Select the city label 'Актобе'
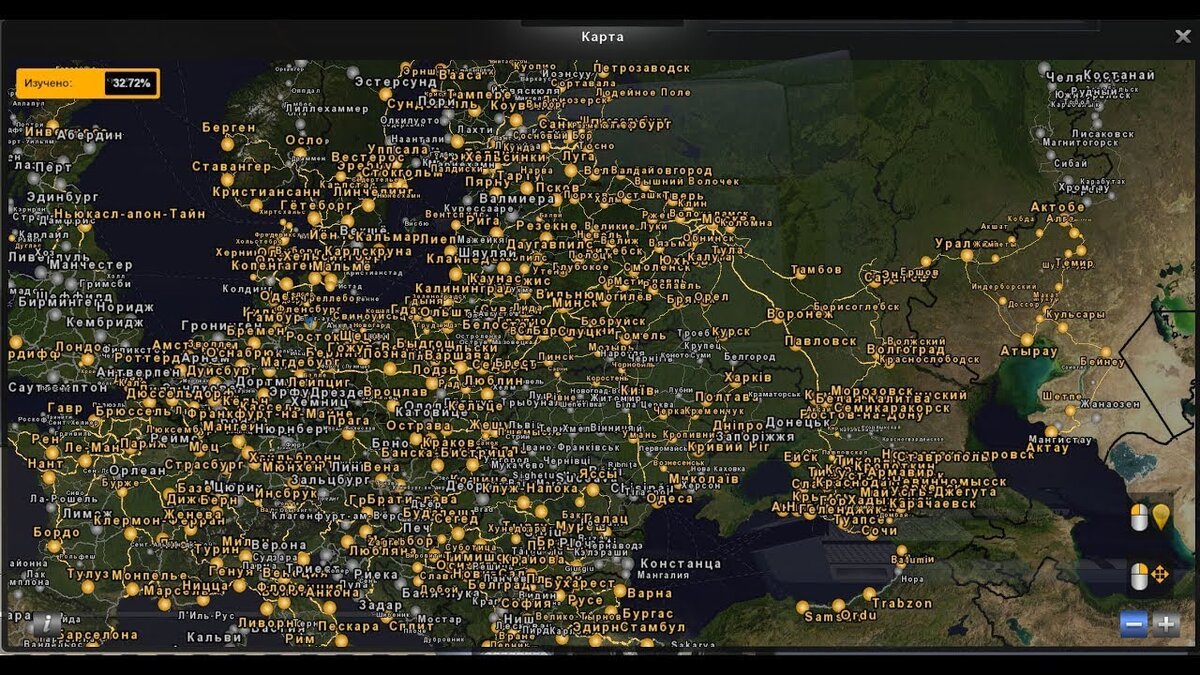Screen dimensions: 1200x675 [1059, 207]
